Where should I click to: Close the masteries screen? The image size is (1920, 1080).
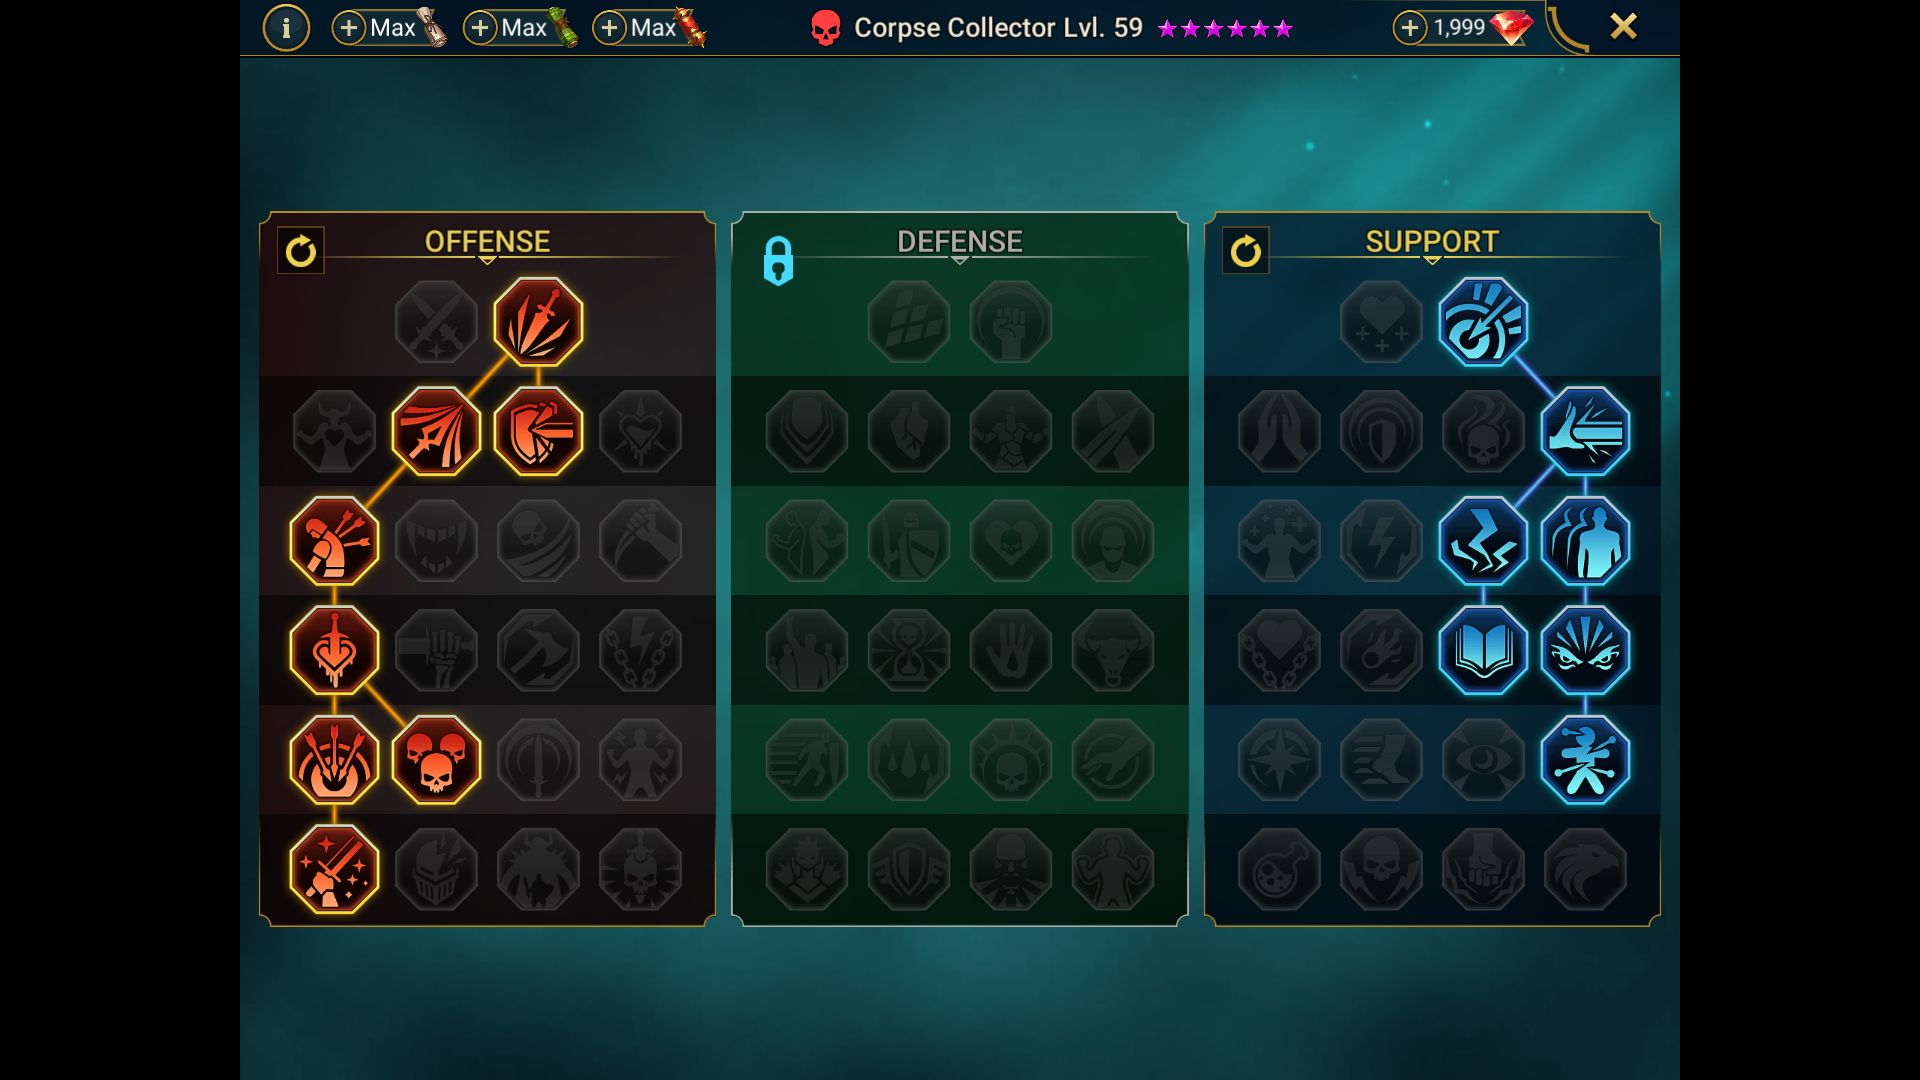click(1623, 26)
